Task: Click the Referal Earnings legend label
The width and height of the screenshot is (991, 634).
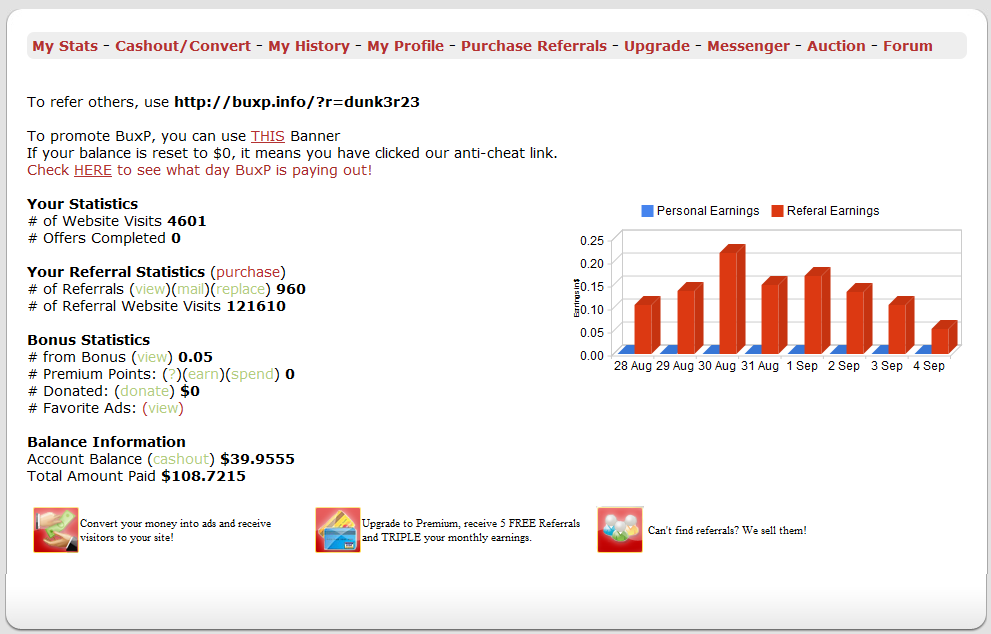Action: (833, 211)
